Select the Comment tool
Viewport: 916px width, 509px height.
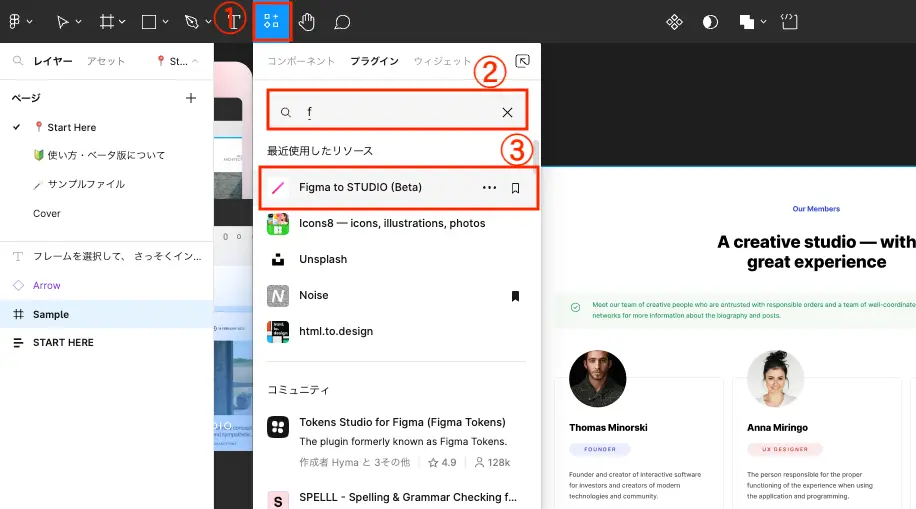pyautogui.click(x=342, y=22)
